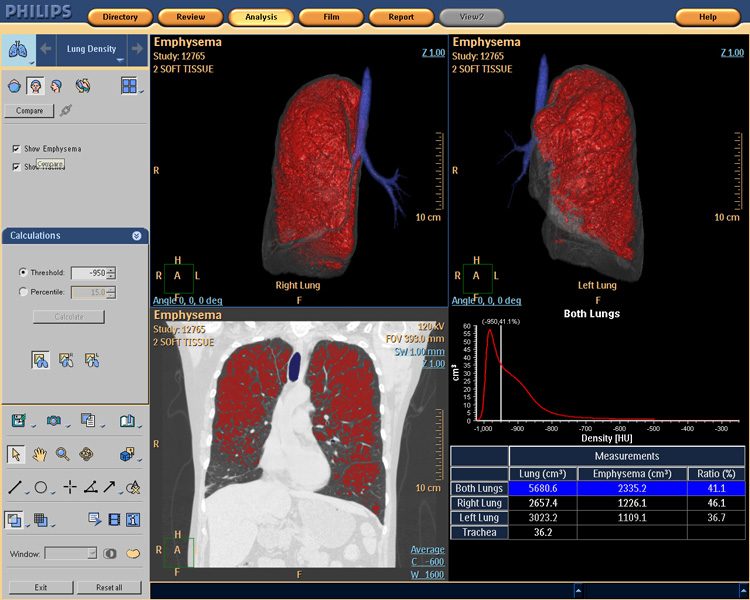Select the frontal face orientation icon
The height and width of the screenshot is (600, 750).
tap(35, 86)
